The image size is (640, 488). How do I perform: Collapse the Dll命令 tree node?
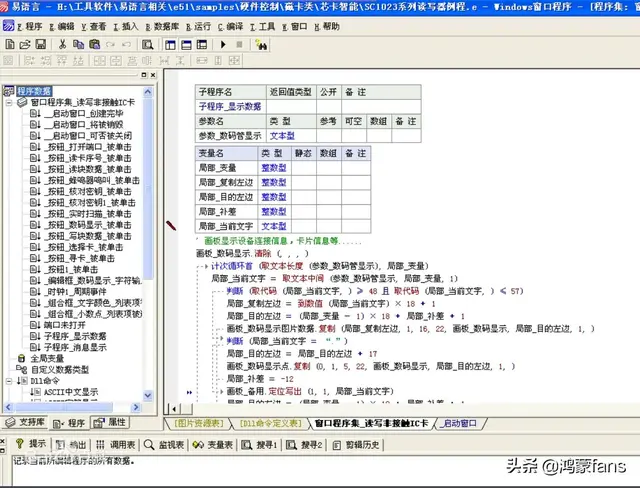(10, 381)
